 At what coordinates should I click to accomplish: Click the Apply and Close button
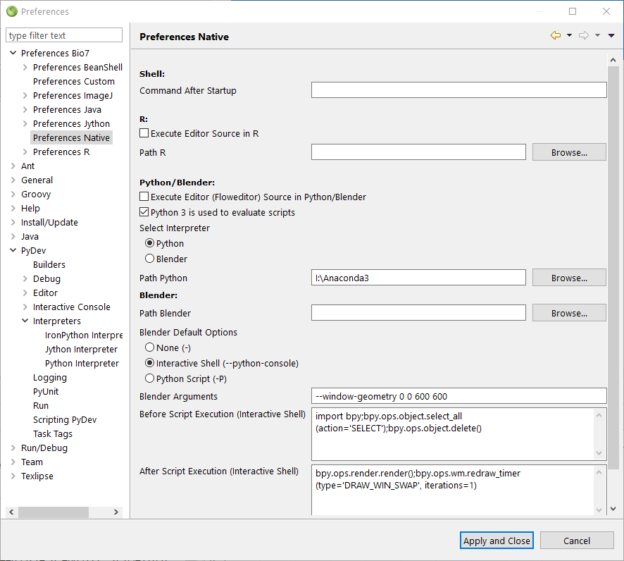[x=497, y=541]
